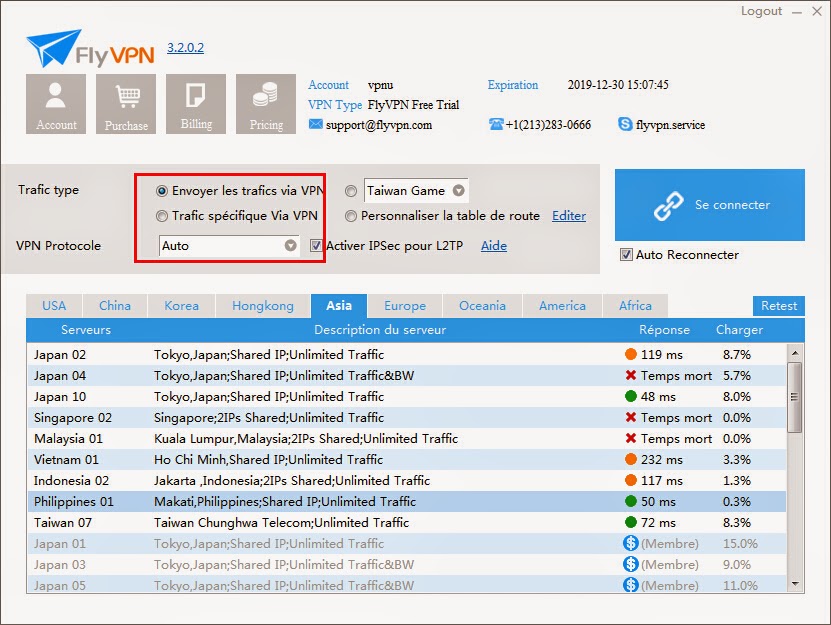This screenshot has width=831, height=625.
Task: Click the Se connecter button
Action: pyautogui.click(x=710, y=205)
